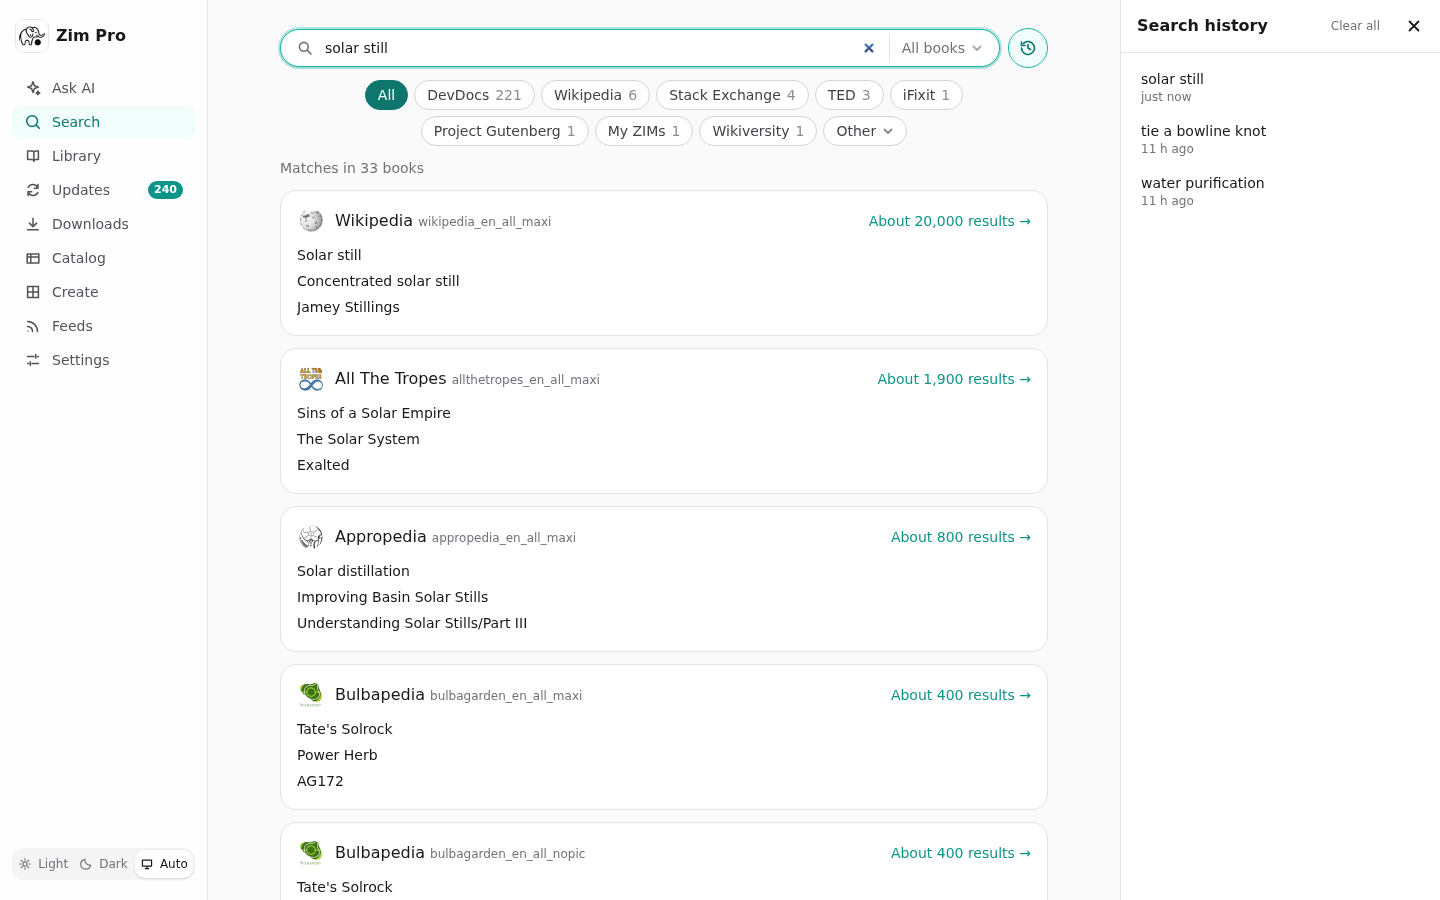
Task: Click the Search magnifier icon in sidebar
Action: [33, 122]
